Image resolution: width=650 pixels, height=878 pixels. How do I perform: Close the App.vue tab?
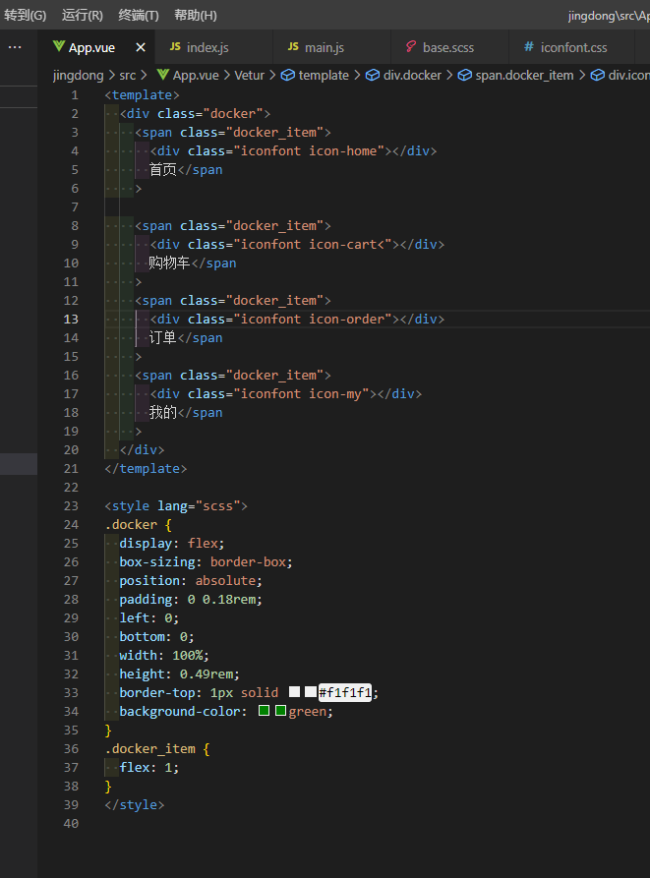click(141, 48)
